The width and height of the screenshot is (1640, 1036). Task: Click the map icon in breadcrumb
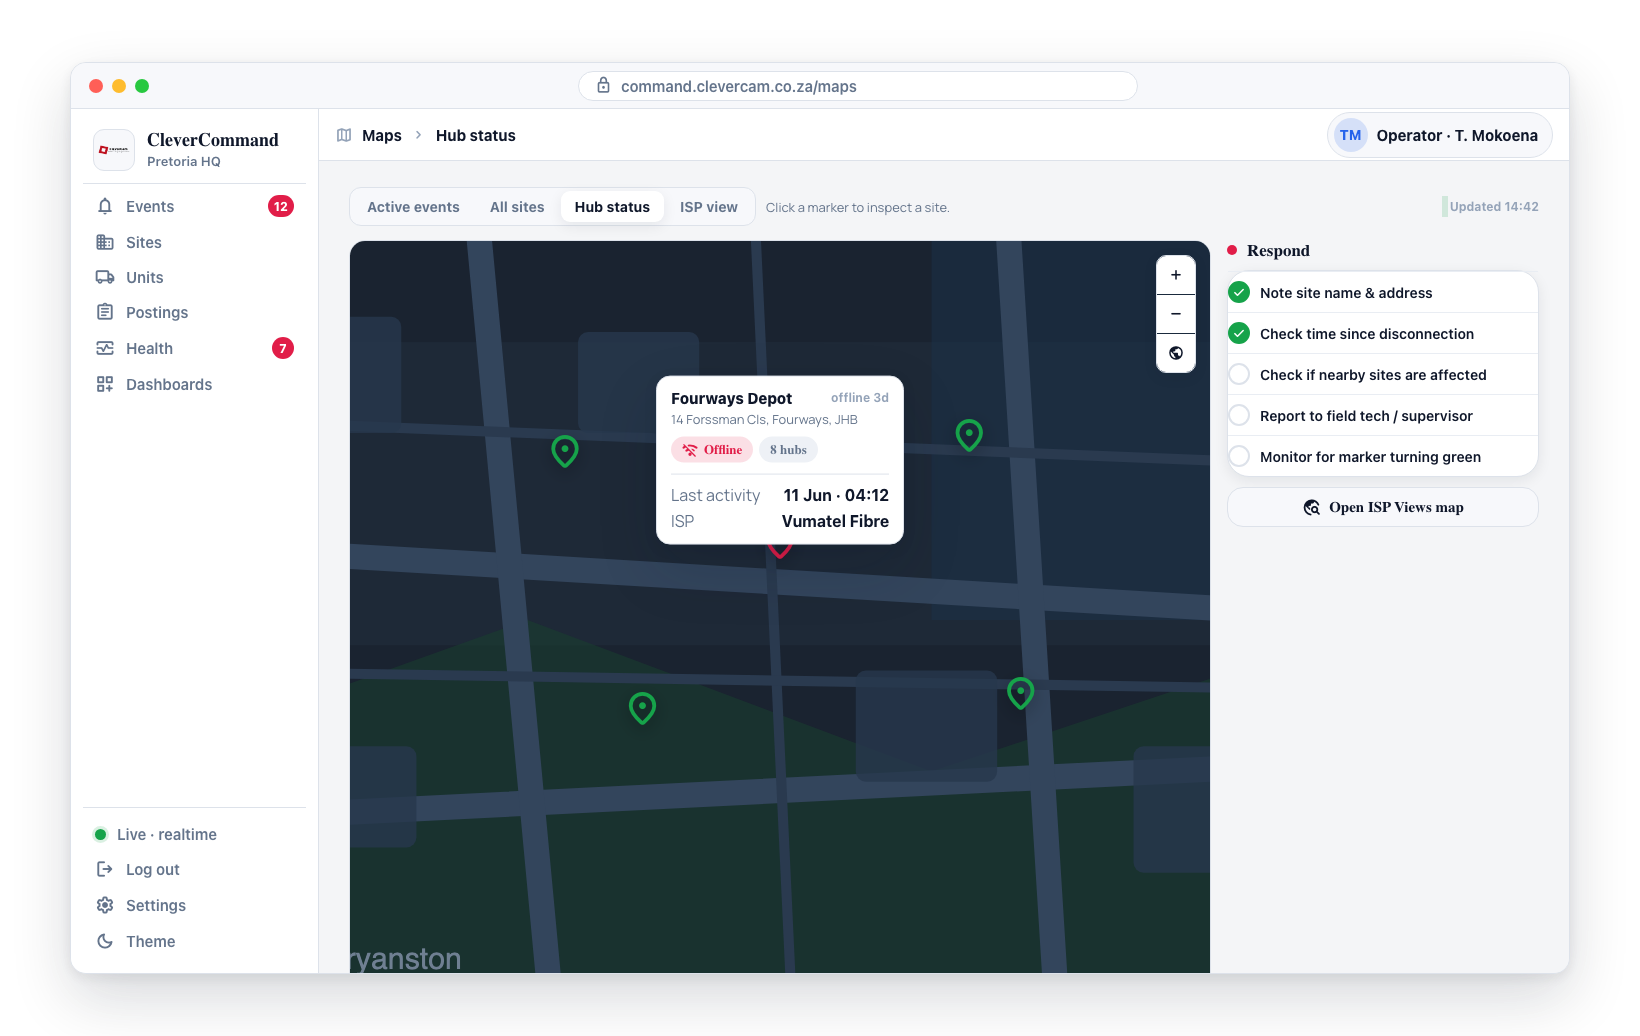344,135
